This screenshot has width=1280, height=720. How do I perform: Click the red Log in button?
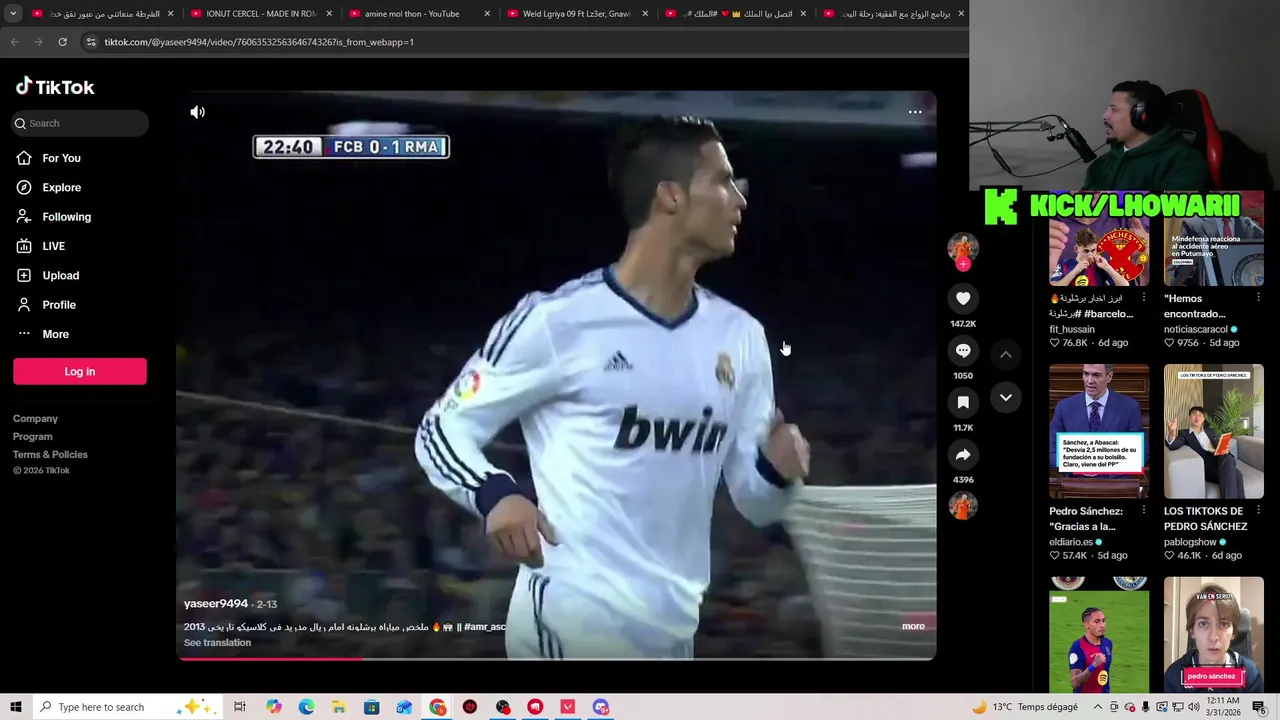pyautogui.click(x=80, y=371)
